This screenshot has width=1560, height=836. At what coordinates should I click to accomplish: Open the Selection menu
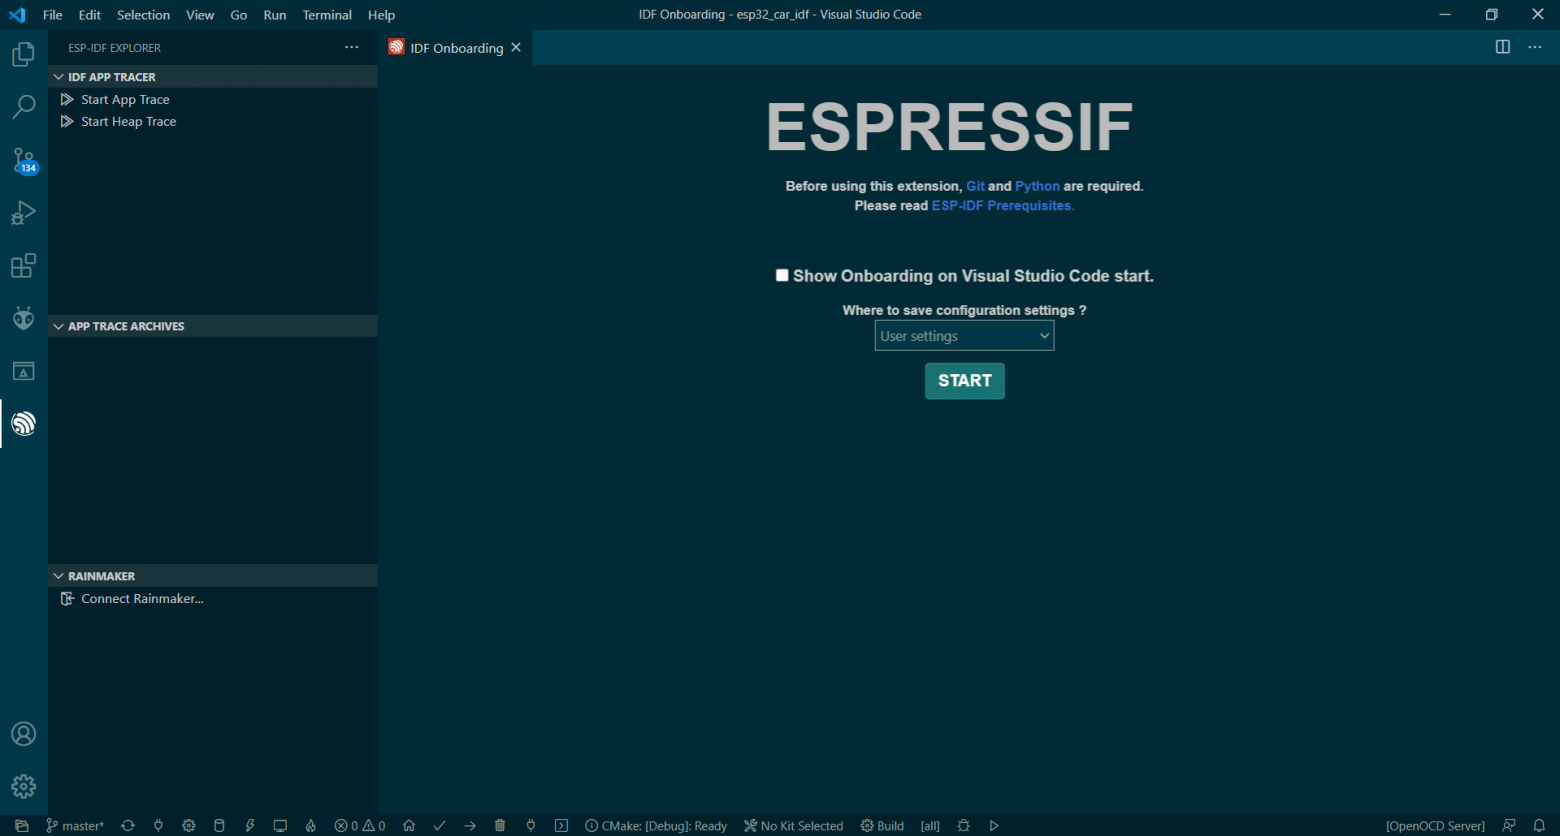point(143,15)
